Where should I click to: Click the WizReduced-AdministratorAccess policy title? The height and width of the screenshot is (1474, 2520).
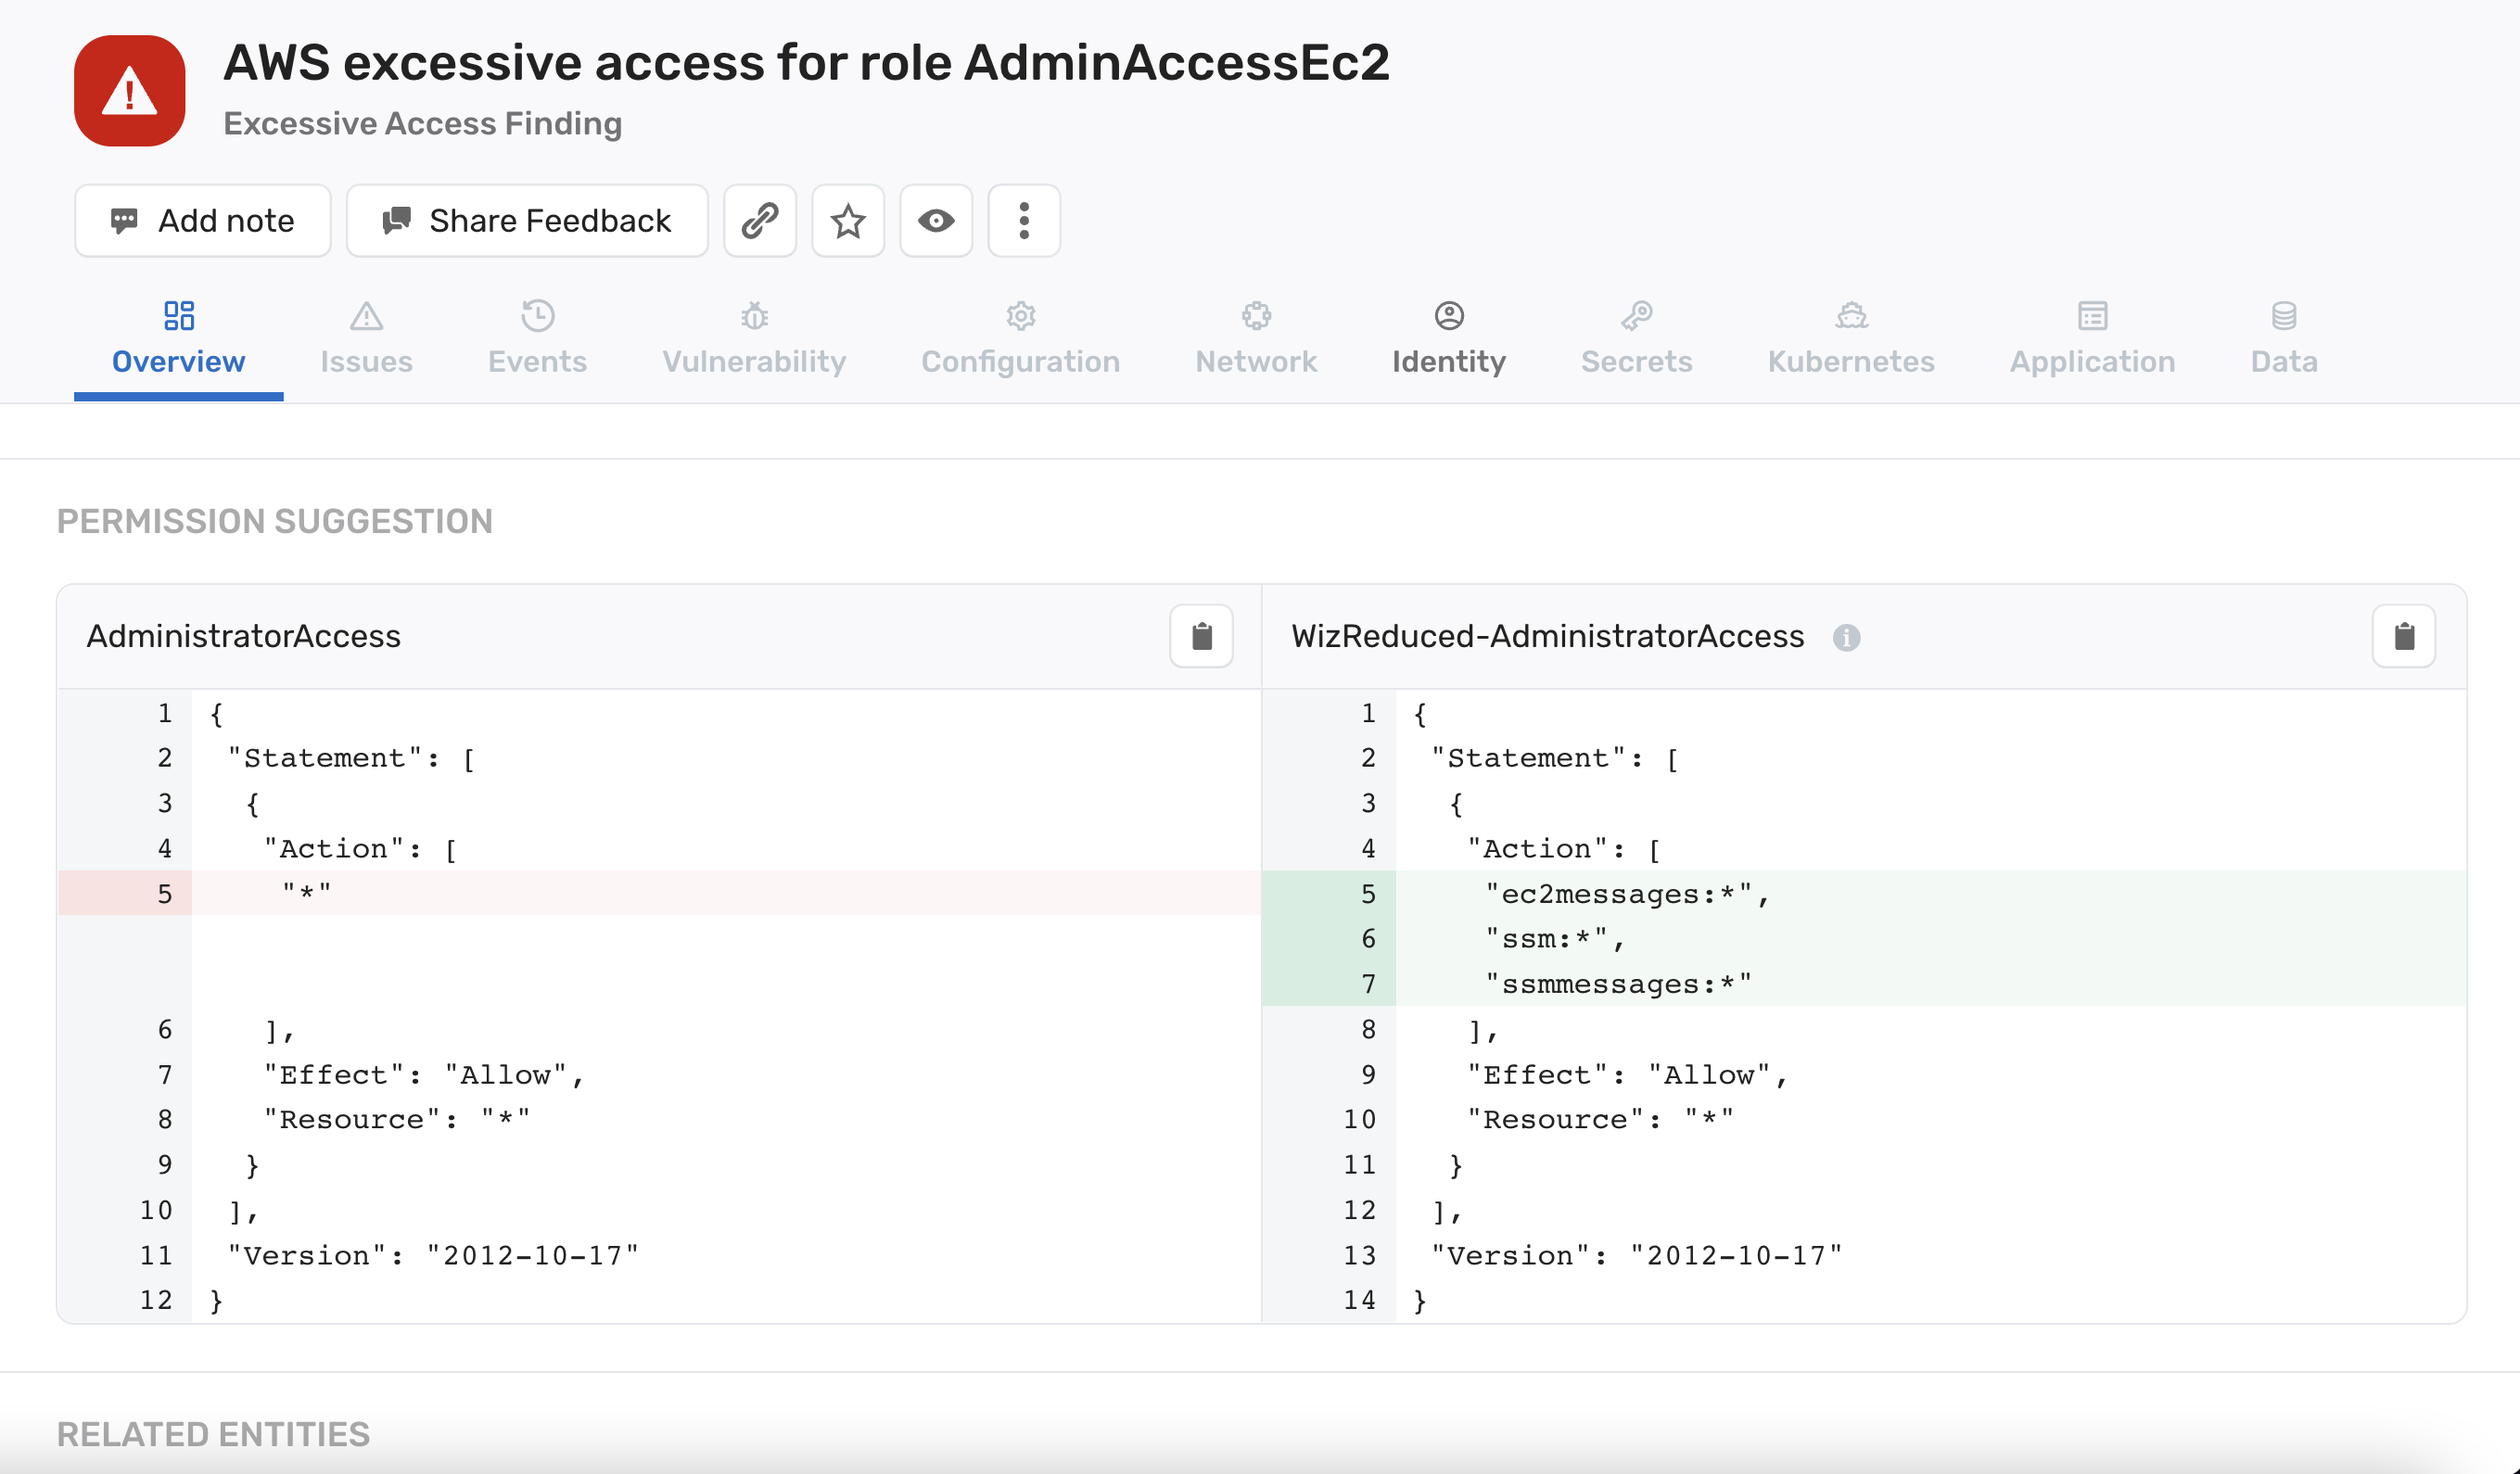coord(1547,636)
